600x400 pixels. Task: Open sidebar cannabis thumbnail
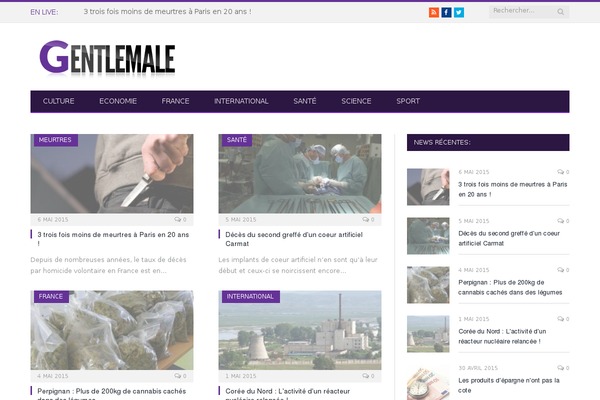428,285
